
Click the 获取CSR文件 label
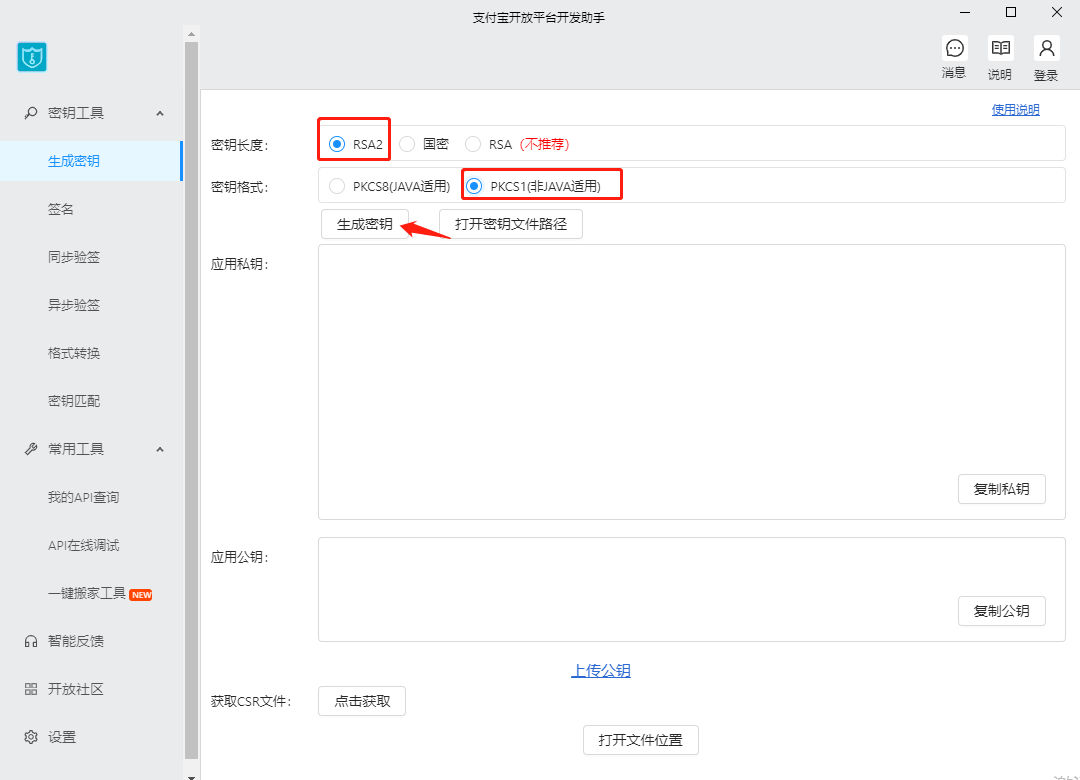click(x=251, y=702)
